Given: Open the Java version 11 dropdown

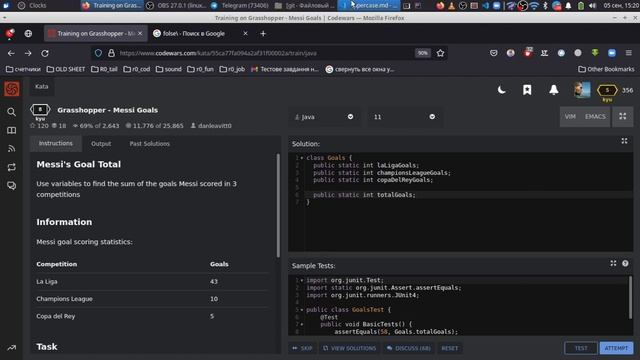Looking at the screenshot, I should pos(404,117).
